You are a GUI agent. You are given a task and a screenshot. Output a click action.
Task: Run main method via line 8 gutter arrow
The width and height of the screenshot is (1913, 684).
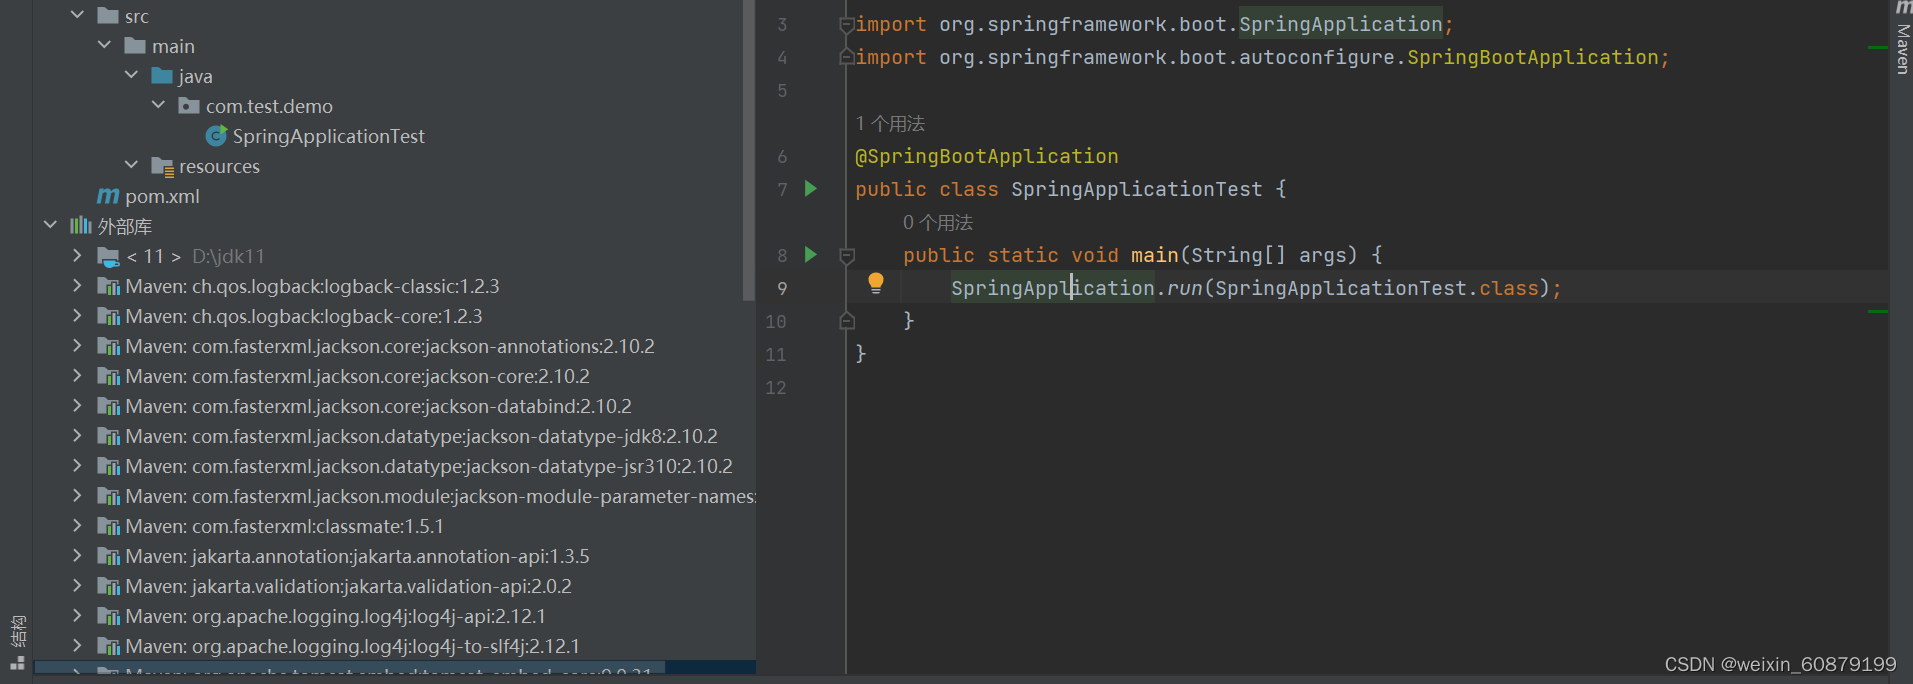coord(811,254)
